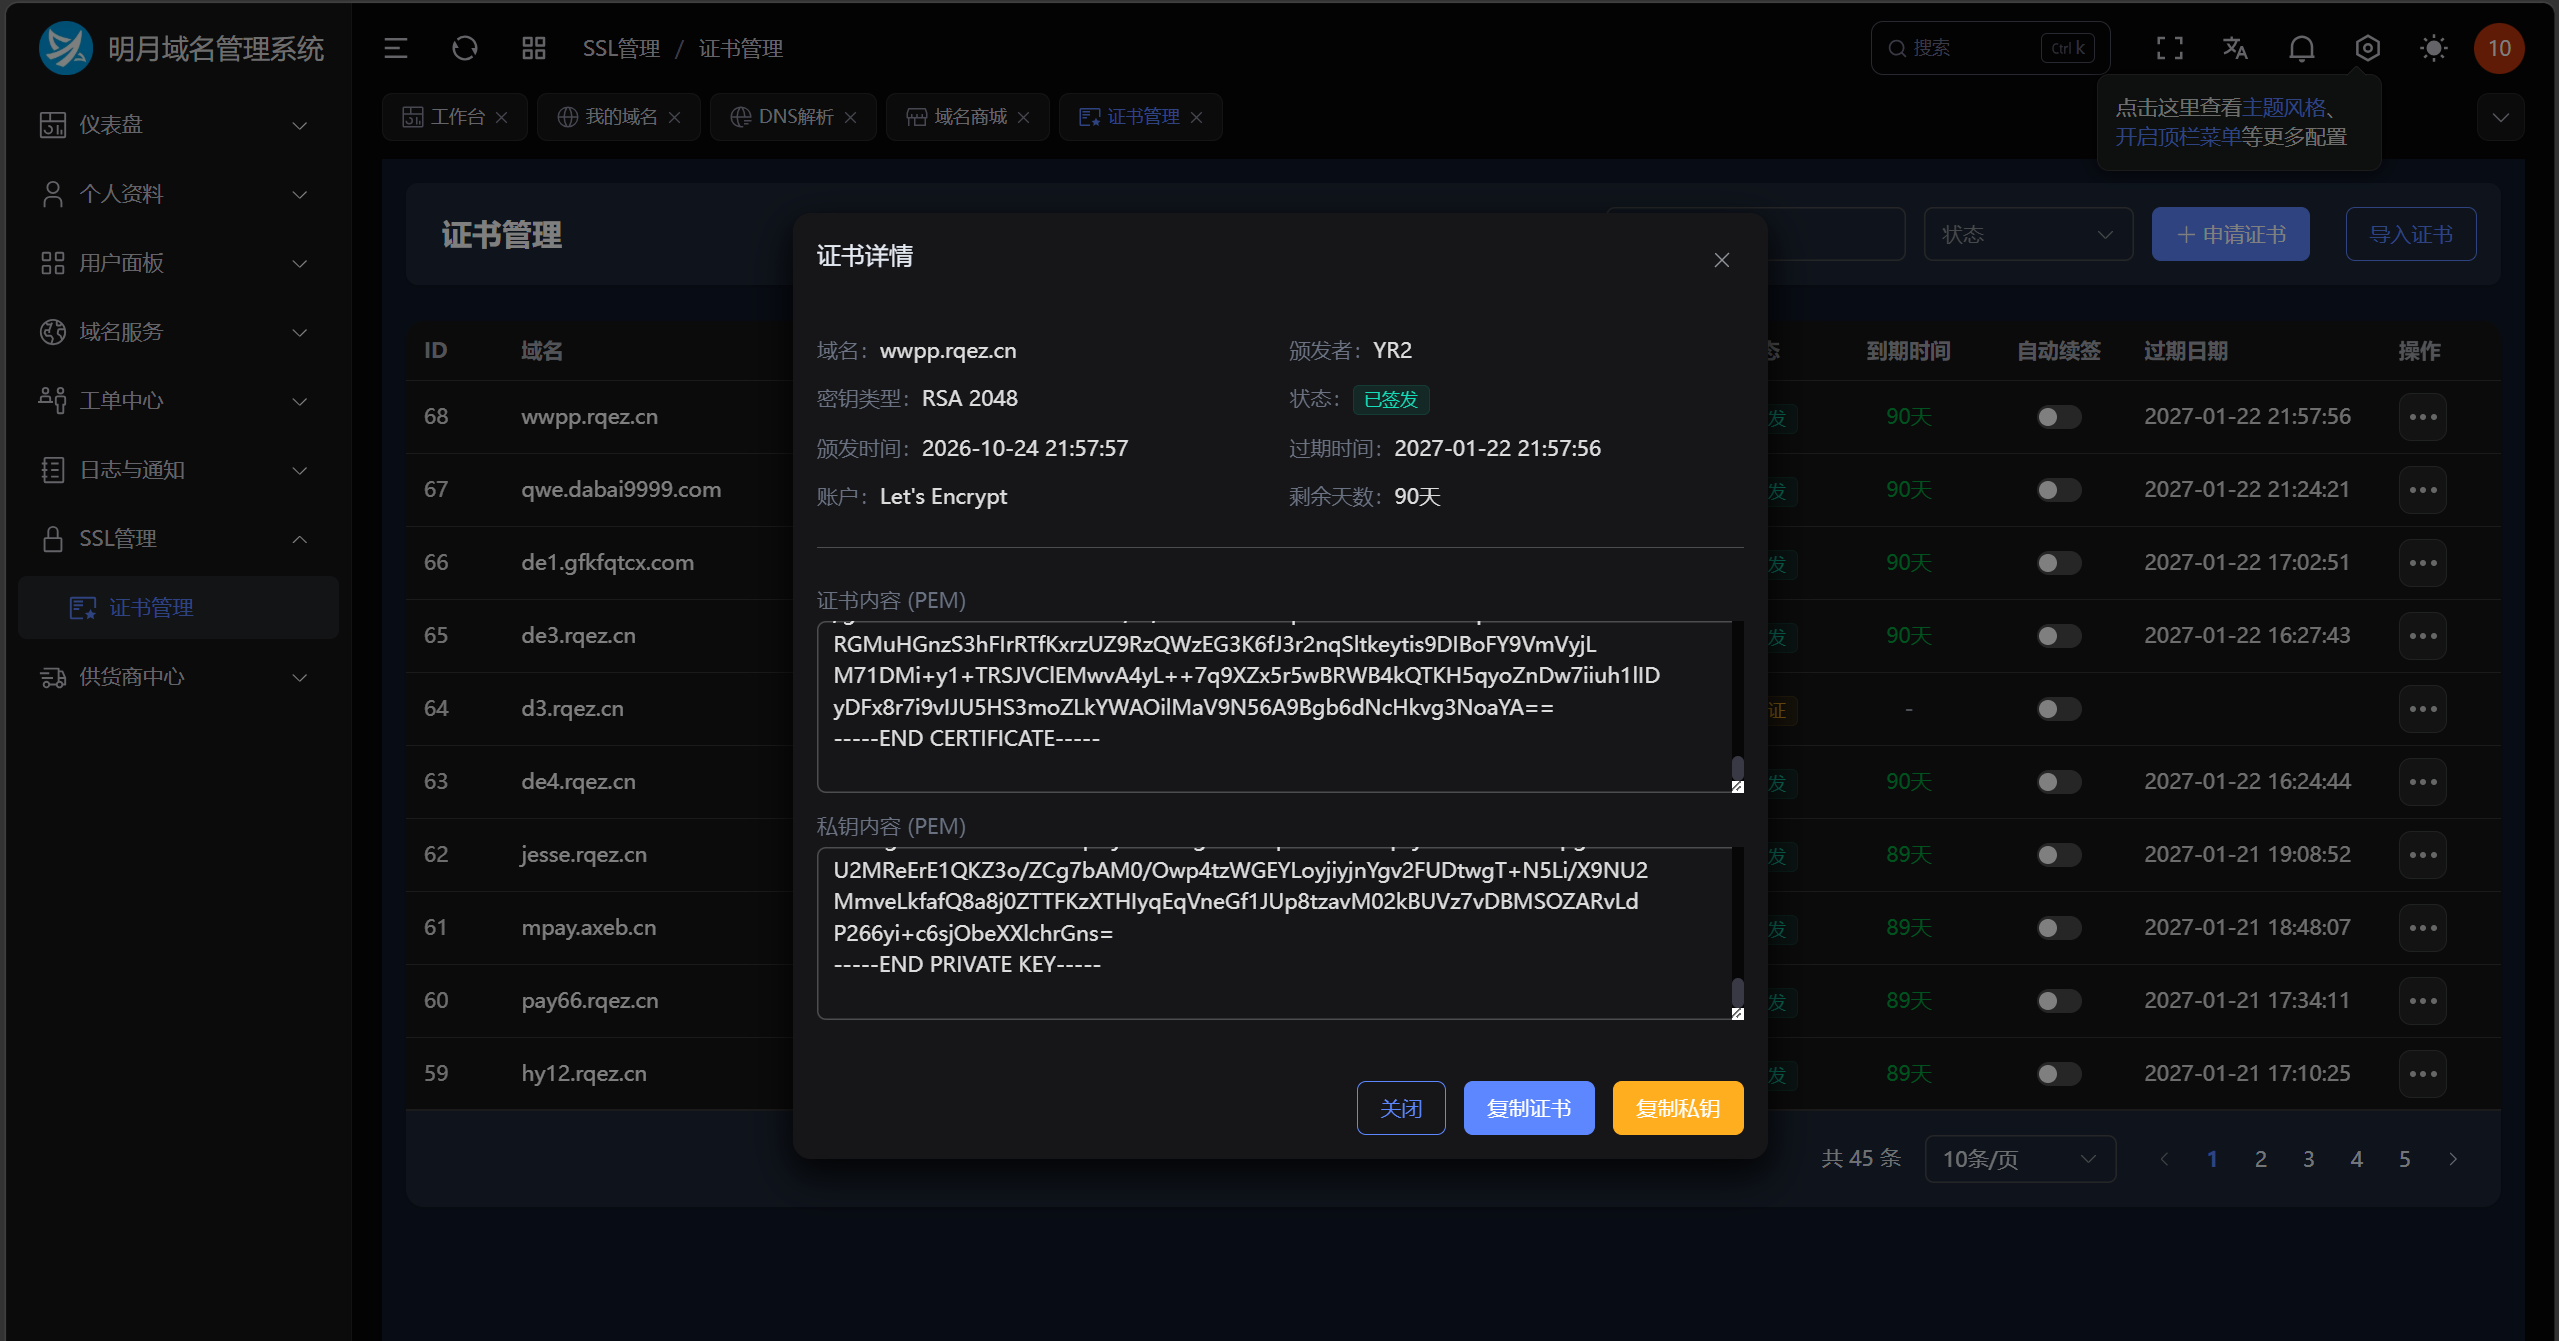The width and height of the screenshot is (2559, 1341).
Task: Click the 关闭 button in the dialog
Action: [x=1401, y=1108]
